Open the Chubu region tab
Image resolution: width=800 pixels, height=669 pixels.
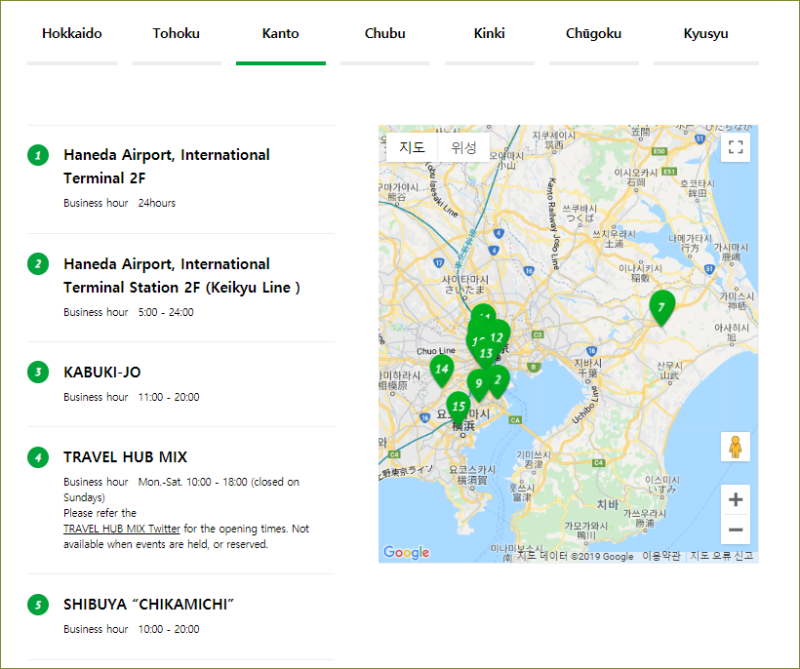[x=385, y=34]
